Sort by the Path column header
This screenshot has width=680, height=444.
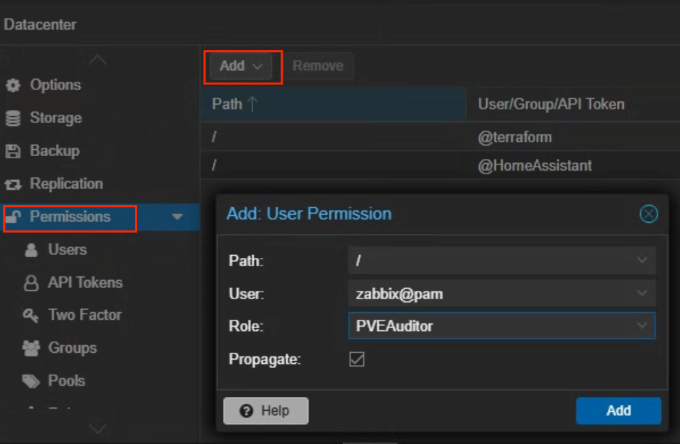tap(235, 104)
